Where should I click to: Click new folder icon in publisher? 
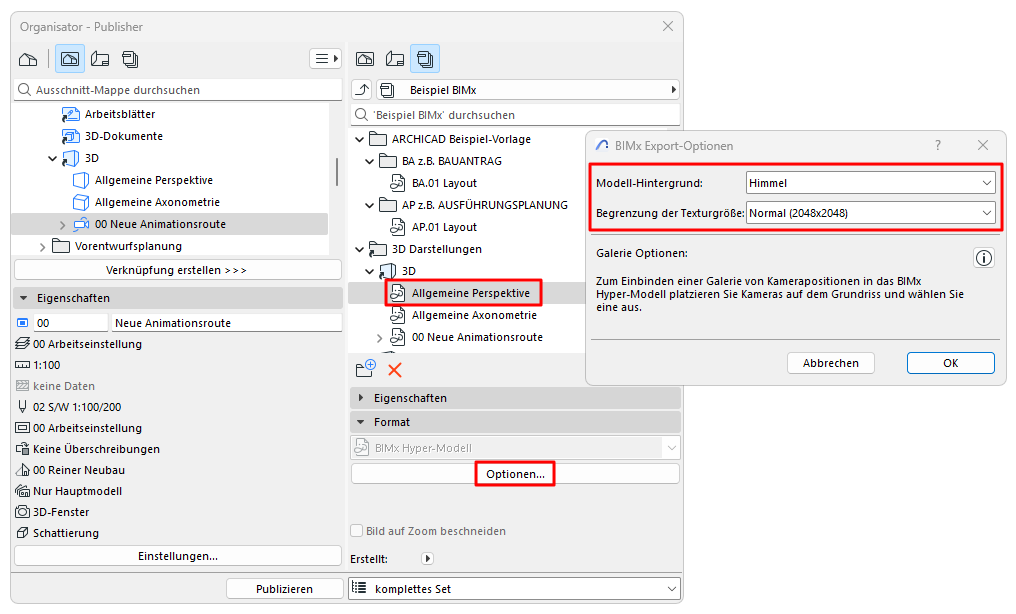click(x=365, y=369)
